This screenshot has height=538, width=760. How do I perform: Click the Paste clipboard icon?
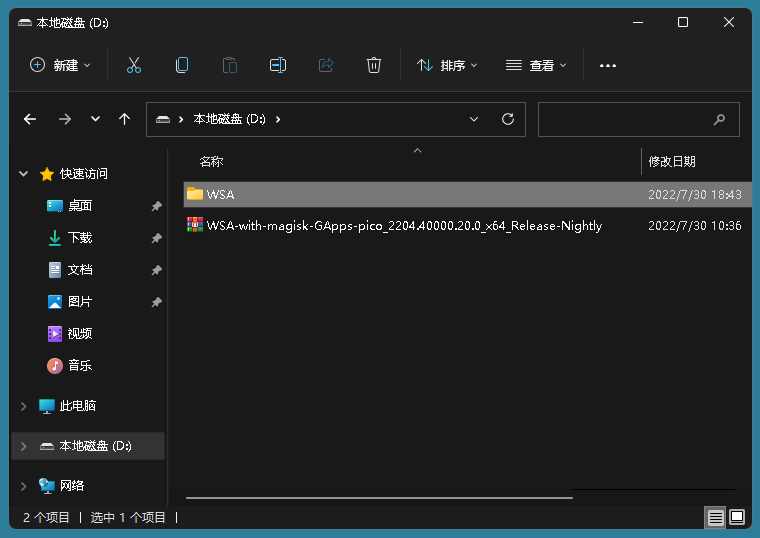[x=230, y=65]
